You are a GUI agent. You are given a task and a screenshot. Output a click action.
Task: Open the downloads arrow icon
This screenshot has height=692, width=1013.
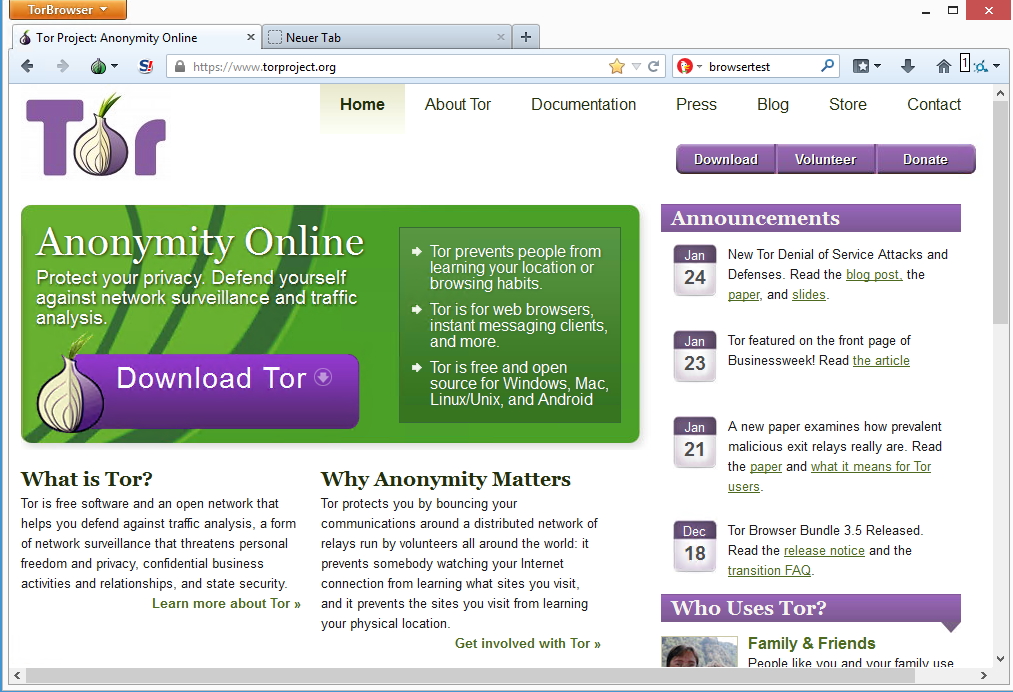coord(908,66)
